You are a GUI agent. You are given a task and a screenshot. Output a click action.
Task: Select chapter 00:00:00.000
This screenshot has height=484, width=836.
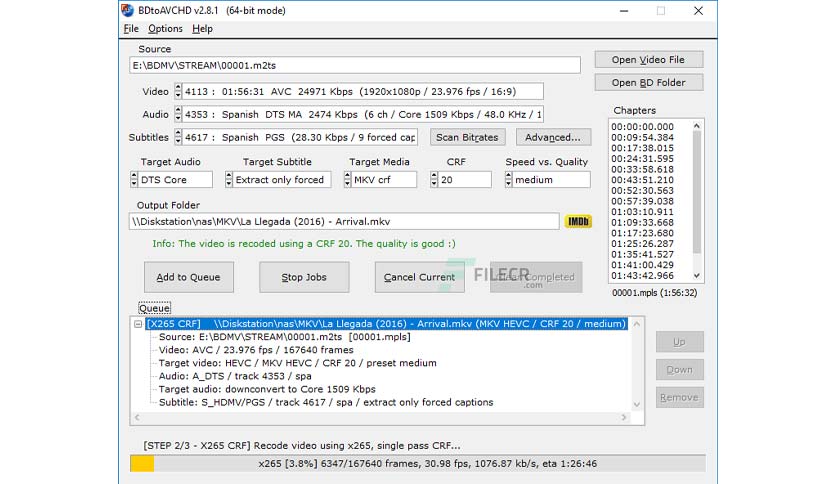[x=642, y=127]
